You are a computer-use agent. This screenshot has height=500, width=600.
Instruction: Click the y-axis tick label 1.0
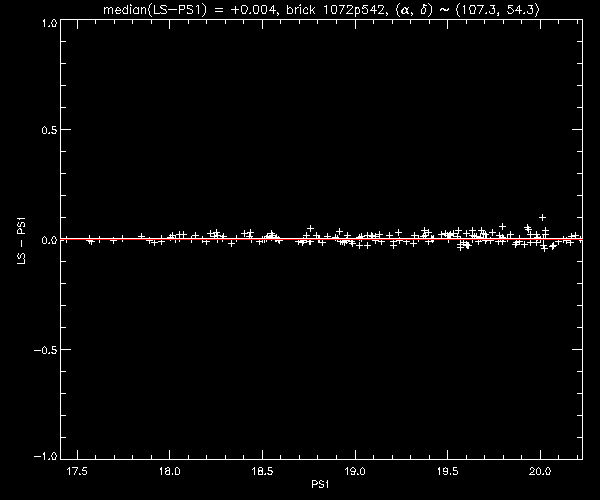click(49, 23)
